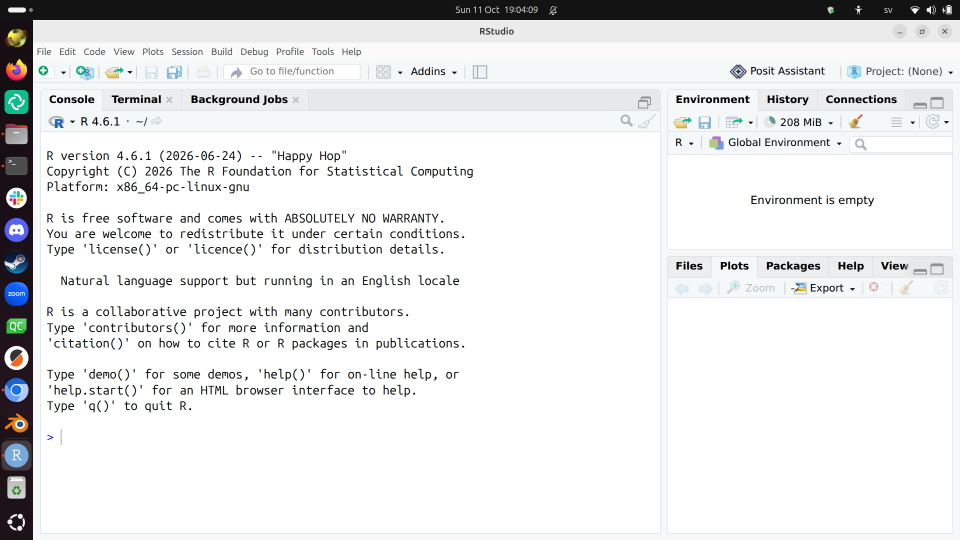Select the Console tab
960x540 pixels.
tap(72, 99)
